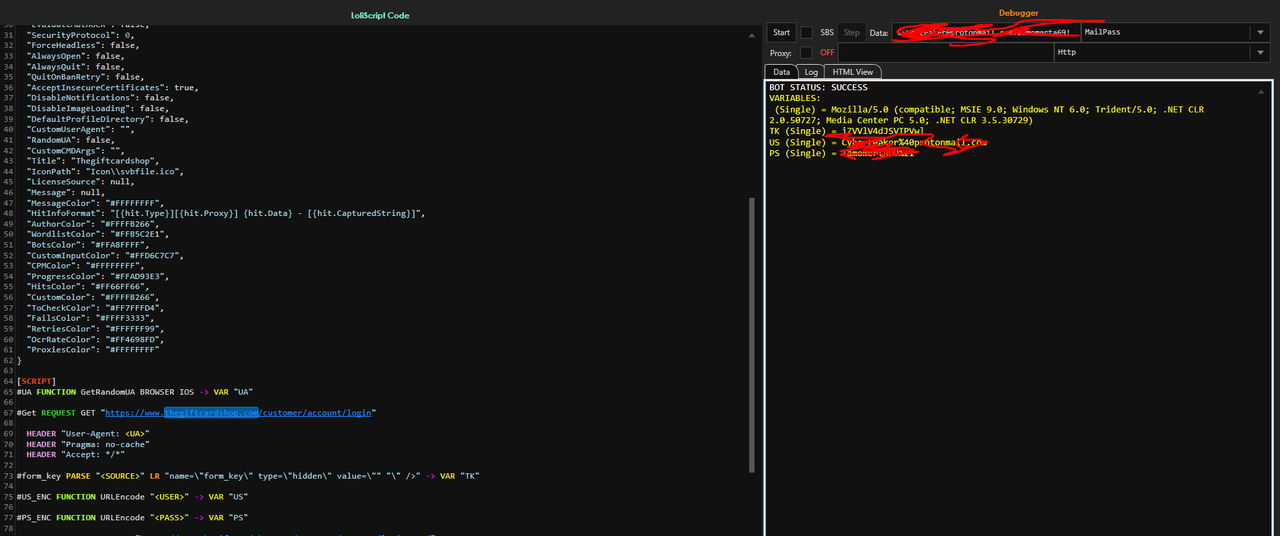1280x536 pixels.
Task: Click the "#PS_ENC FUNCTION URLEncode" line
Action: 132,517
